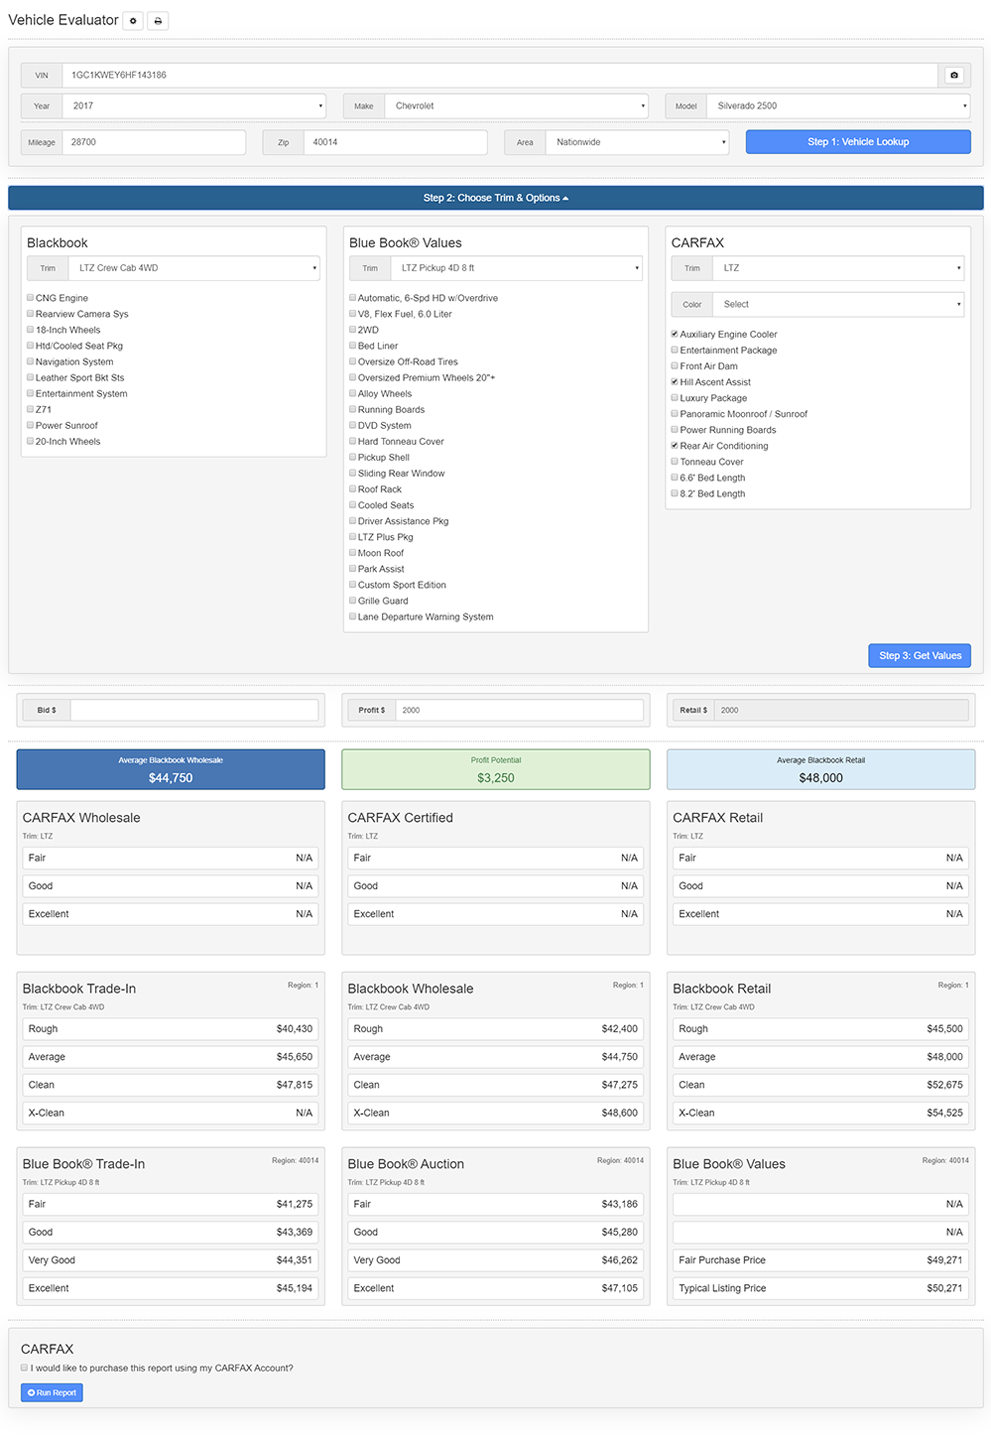Click Blue Book Auction Fair $43,186
The height and width of the screenshot is (1438, 991).
(x=619, y=1204)
